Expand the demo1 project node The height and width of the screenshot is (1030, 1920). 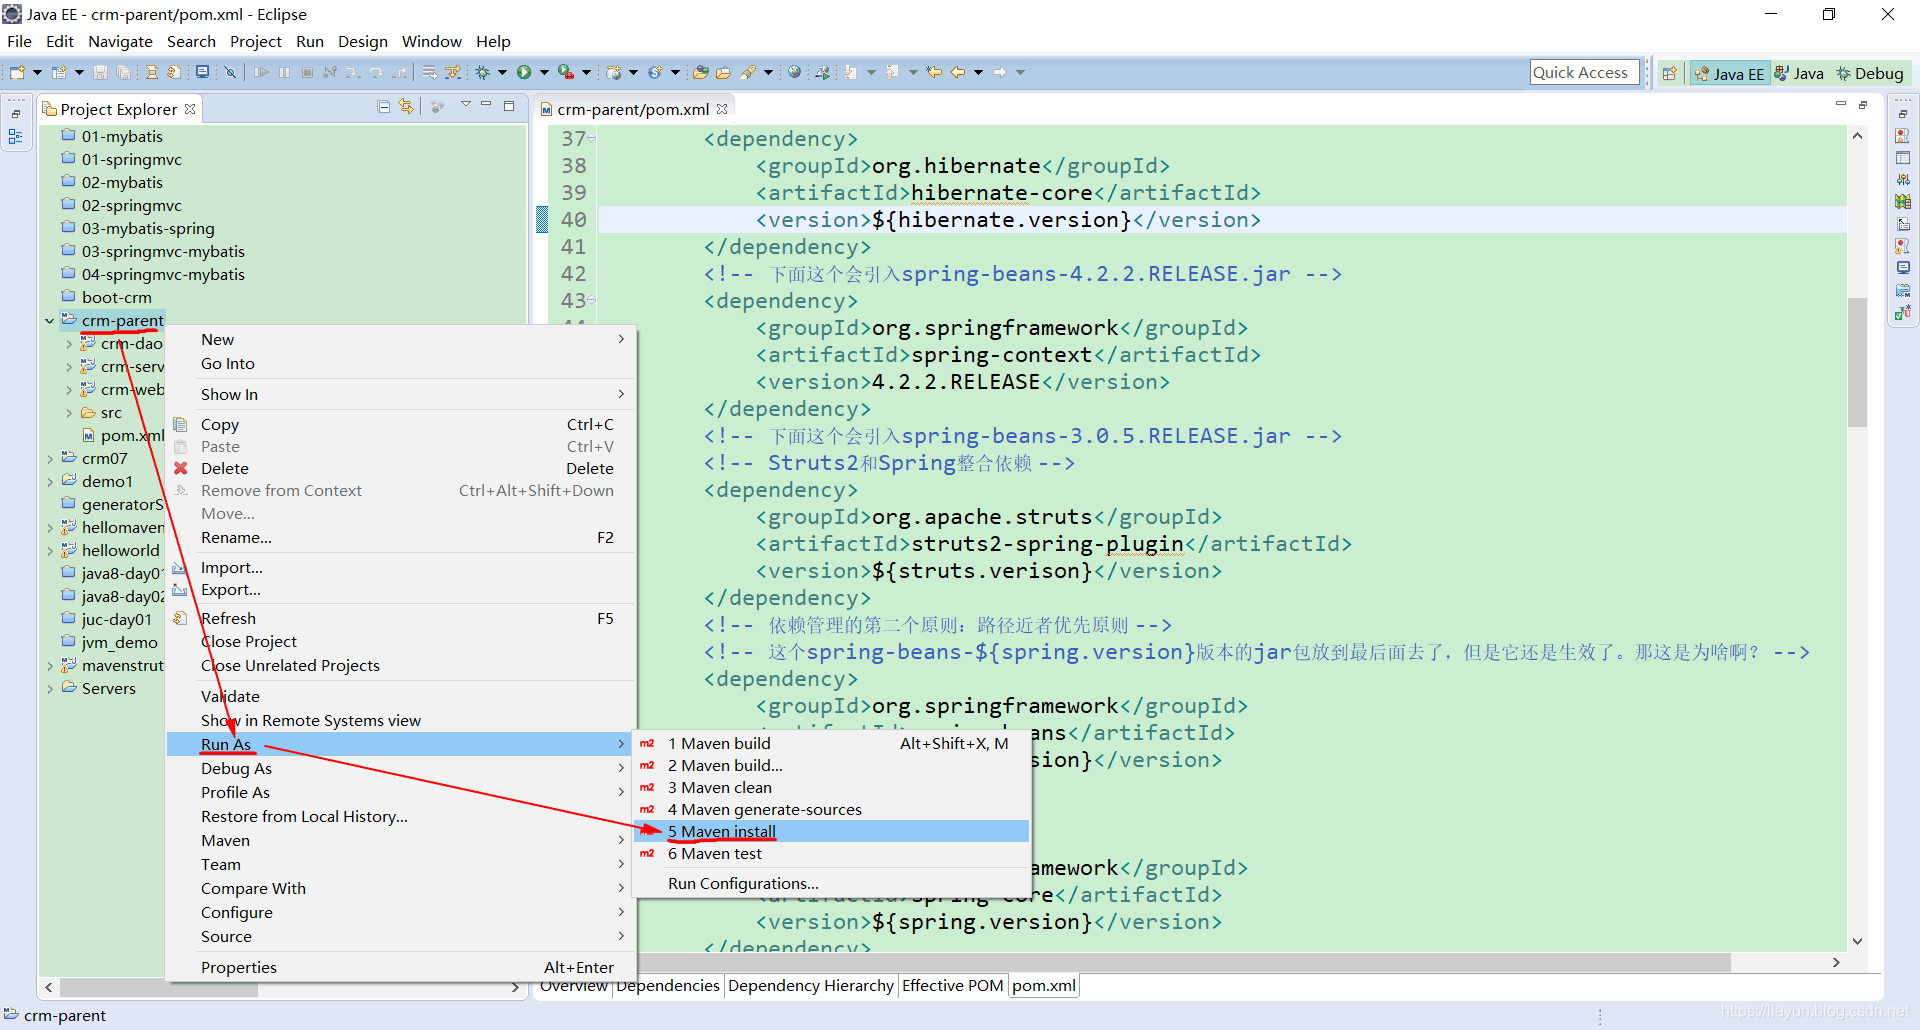coord(49,482)
